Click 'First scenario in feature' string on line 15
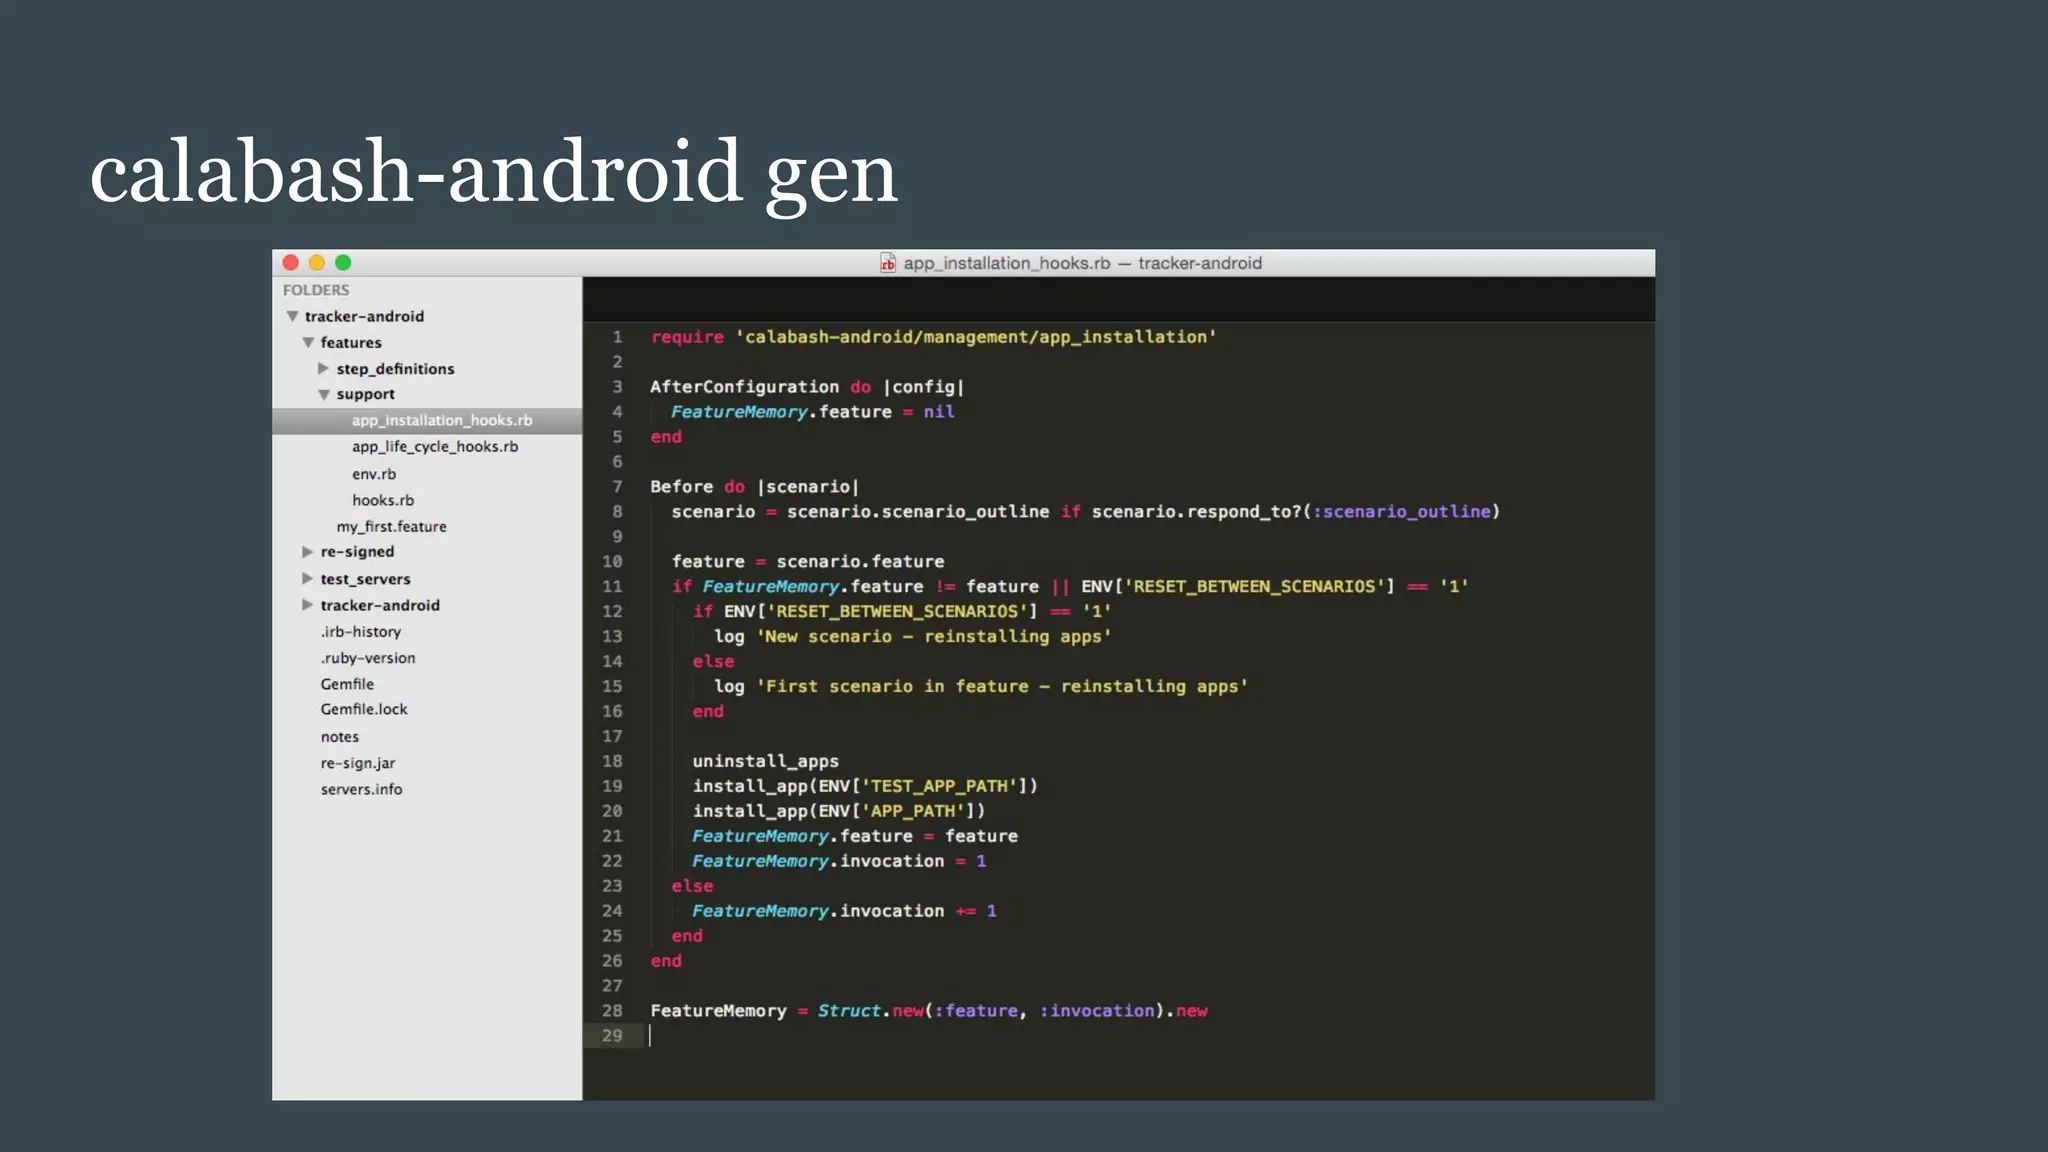 [1002, 687]
